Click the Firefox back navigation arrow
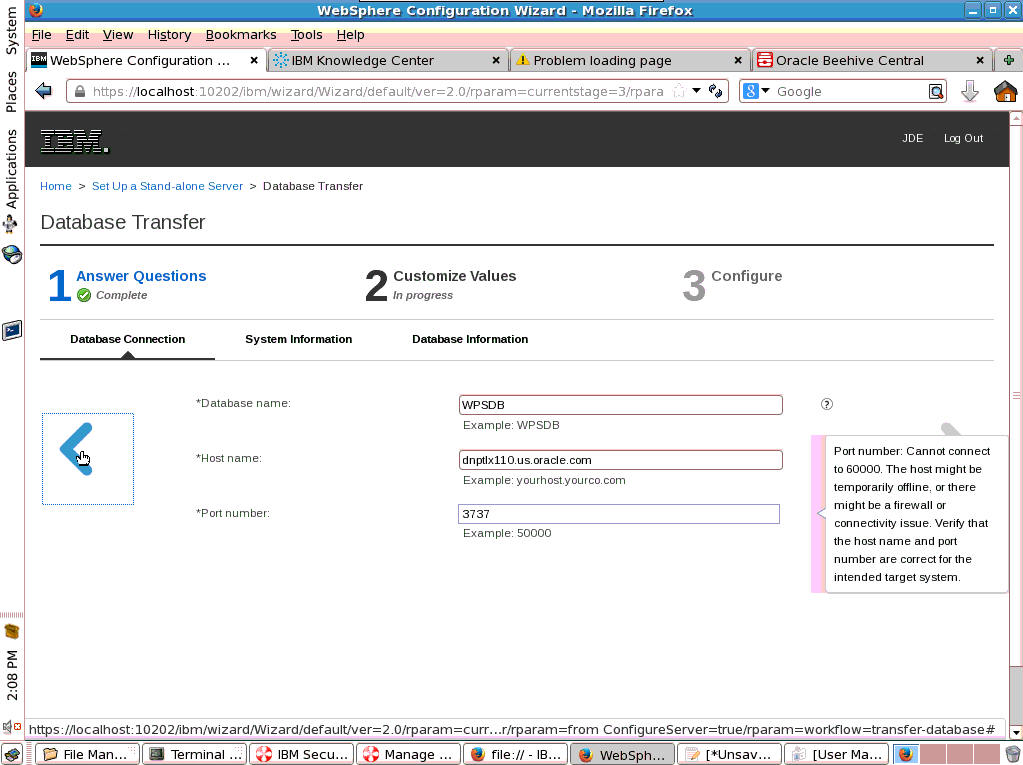This screenshot has height=765, width=1023. pos(43,91)
